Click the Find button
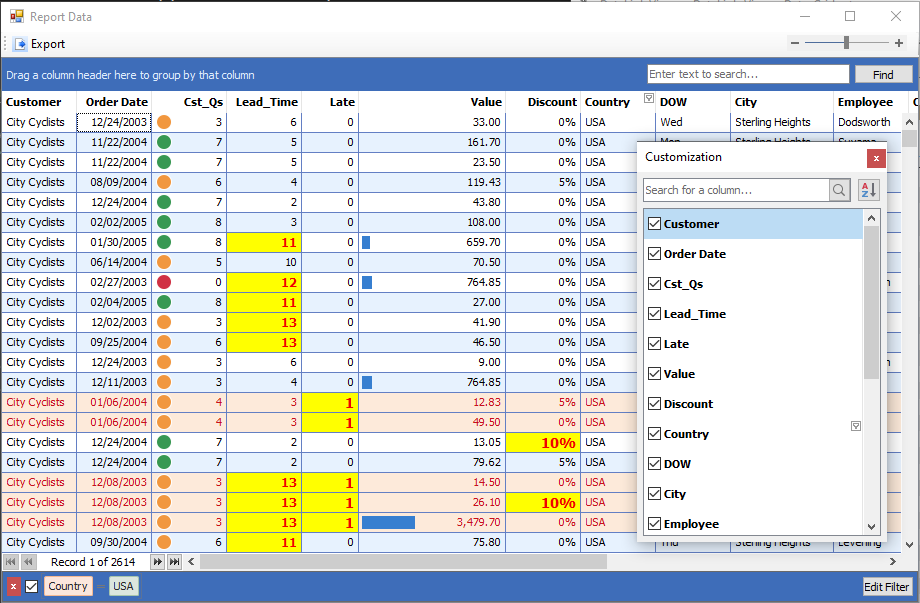 (x=883, y=74)
